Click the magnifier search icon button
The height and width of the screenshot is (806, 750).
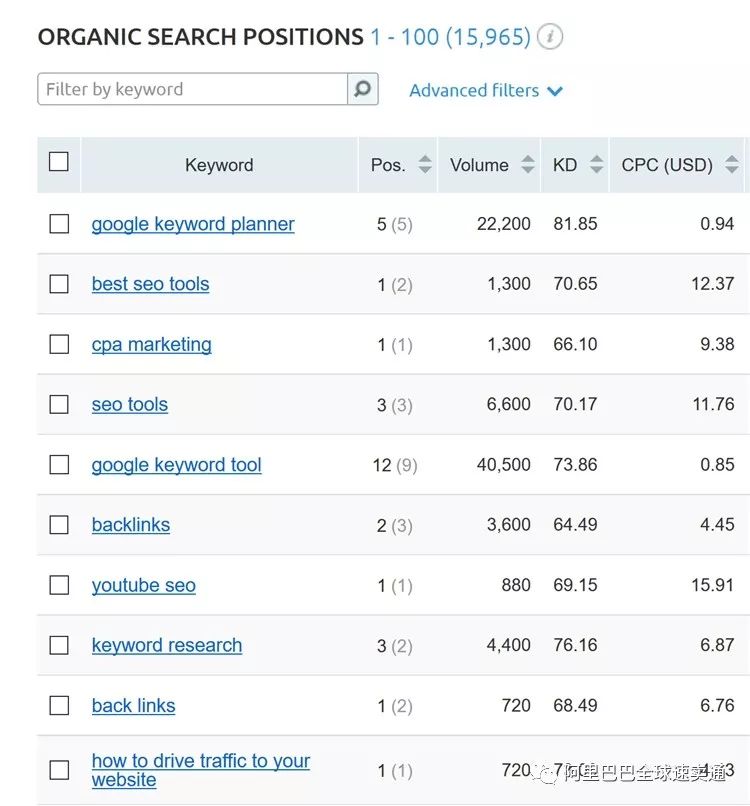click(362, 89)
